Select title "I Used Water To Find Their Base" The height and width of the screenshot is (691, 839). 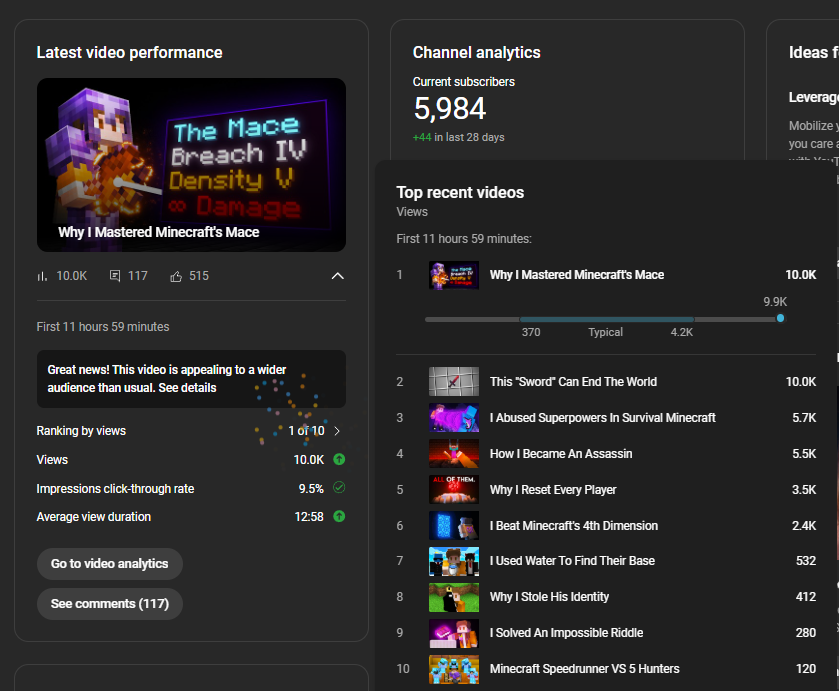click(572, 560)
